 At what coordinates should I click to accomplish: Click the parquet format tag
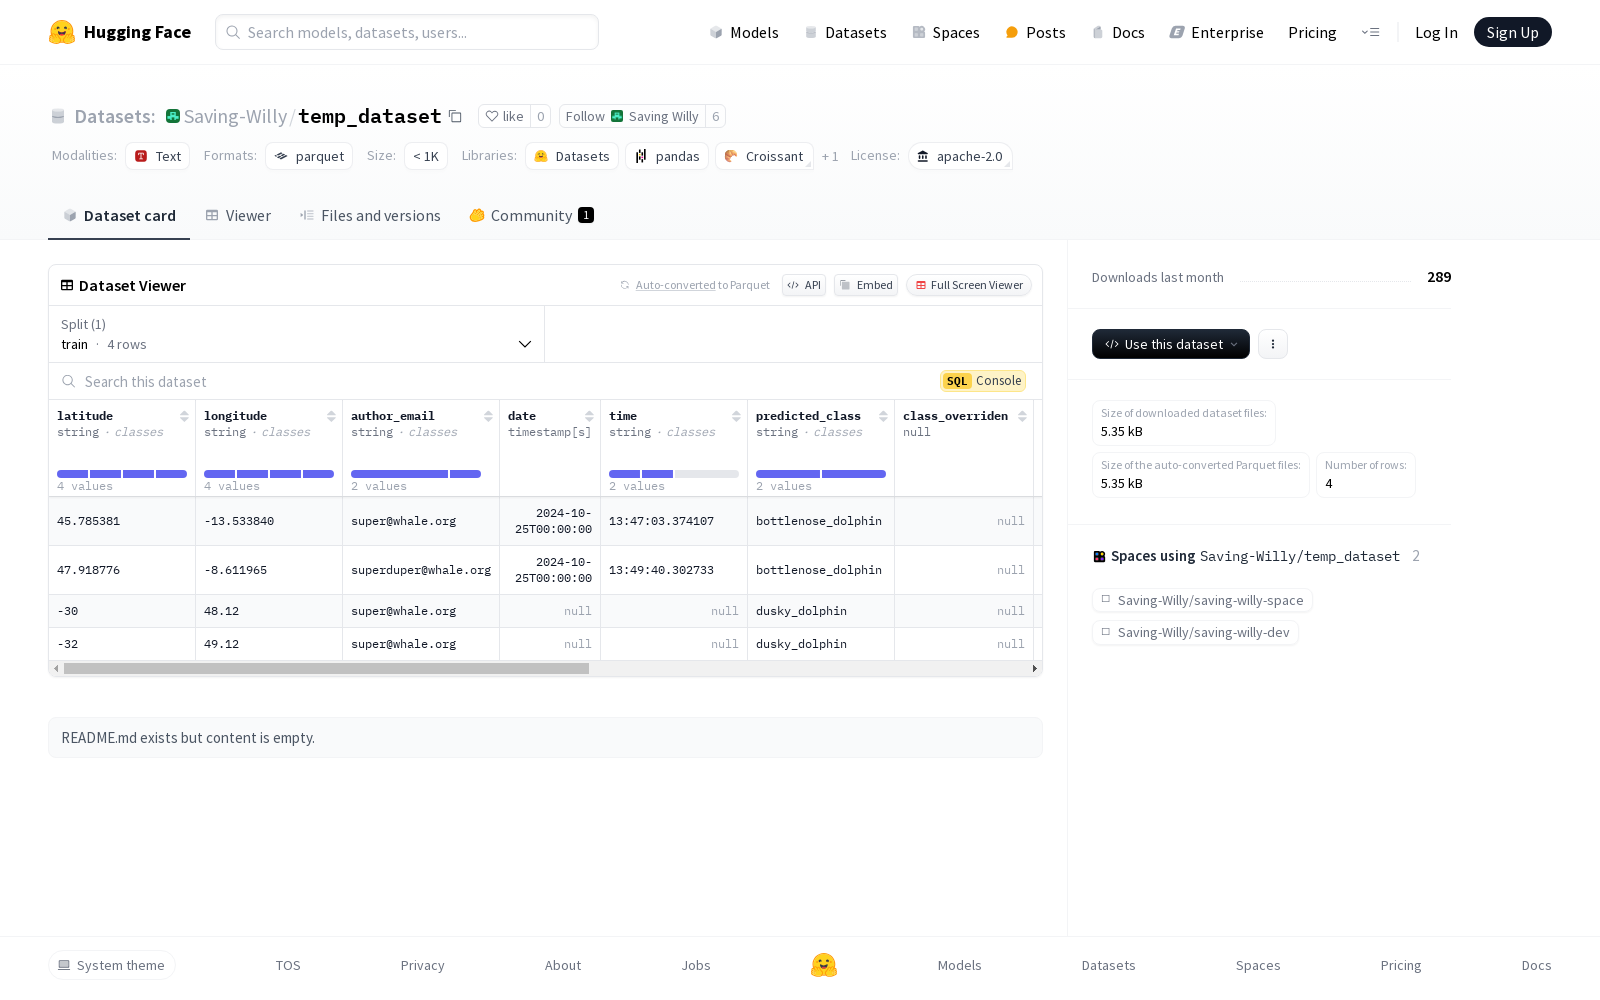309,156
